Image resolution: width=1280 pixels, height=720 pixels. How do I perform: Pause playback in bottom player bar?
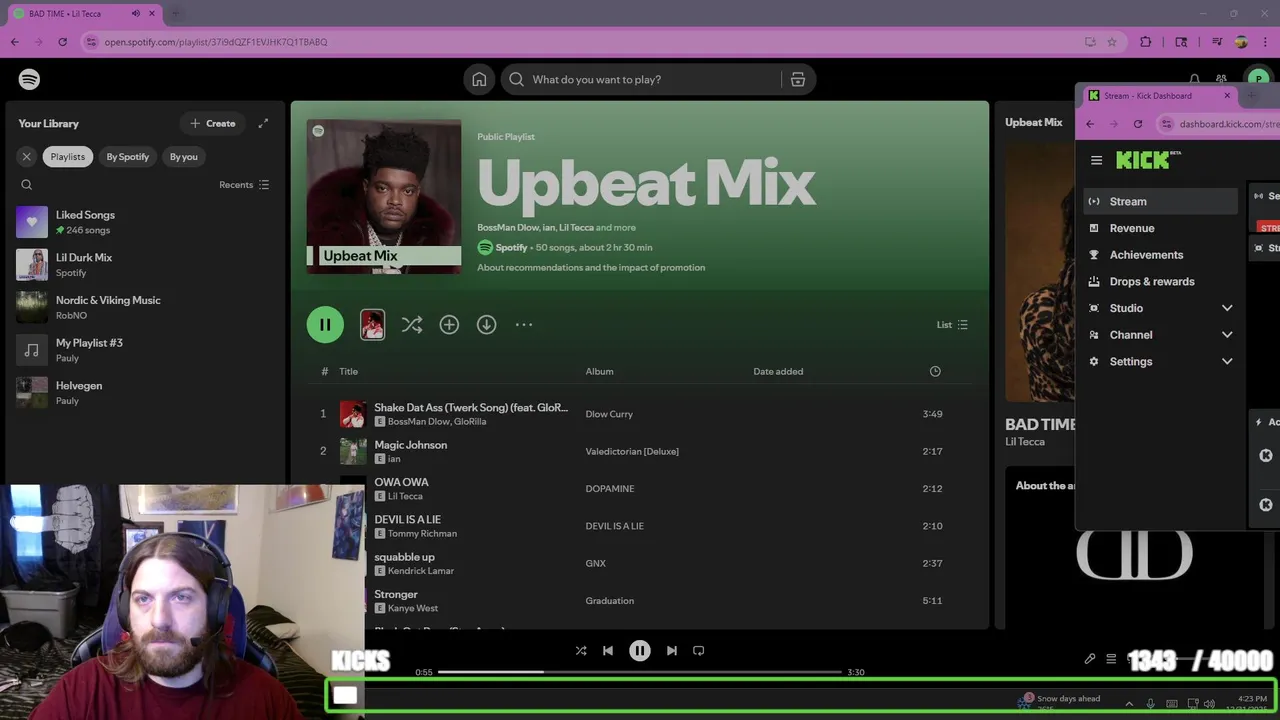tap(640, 650)
